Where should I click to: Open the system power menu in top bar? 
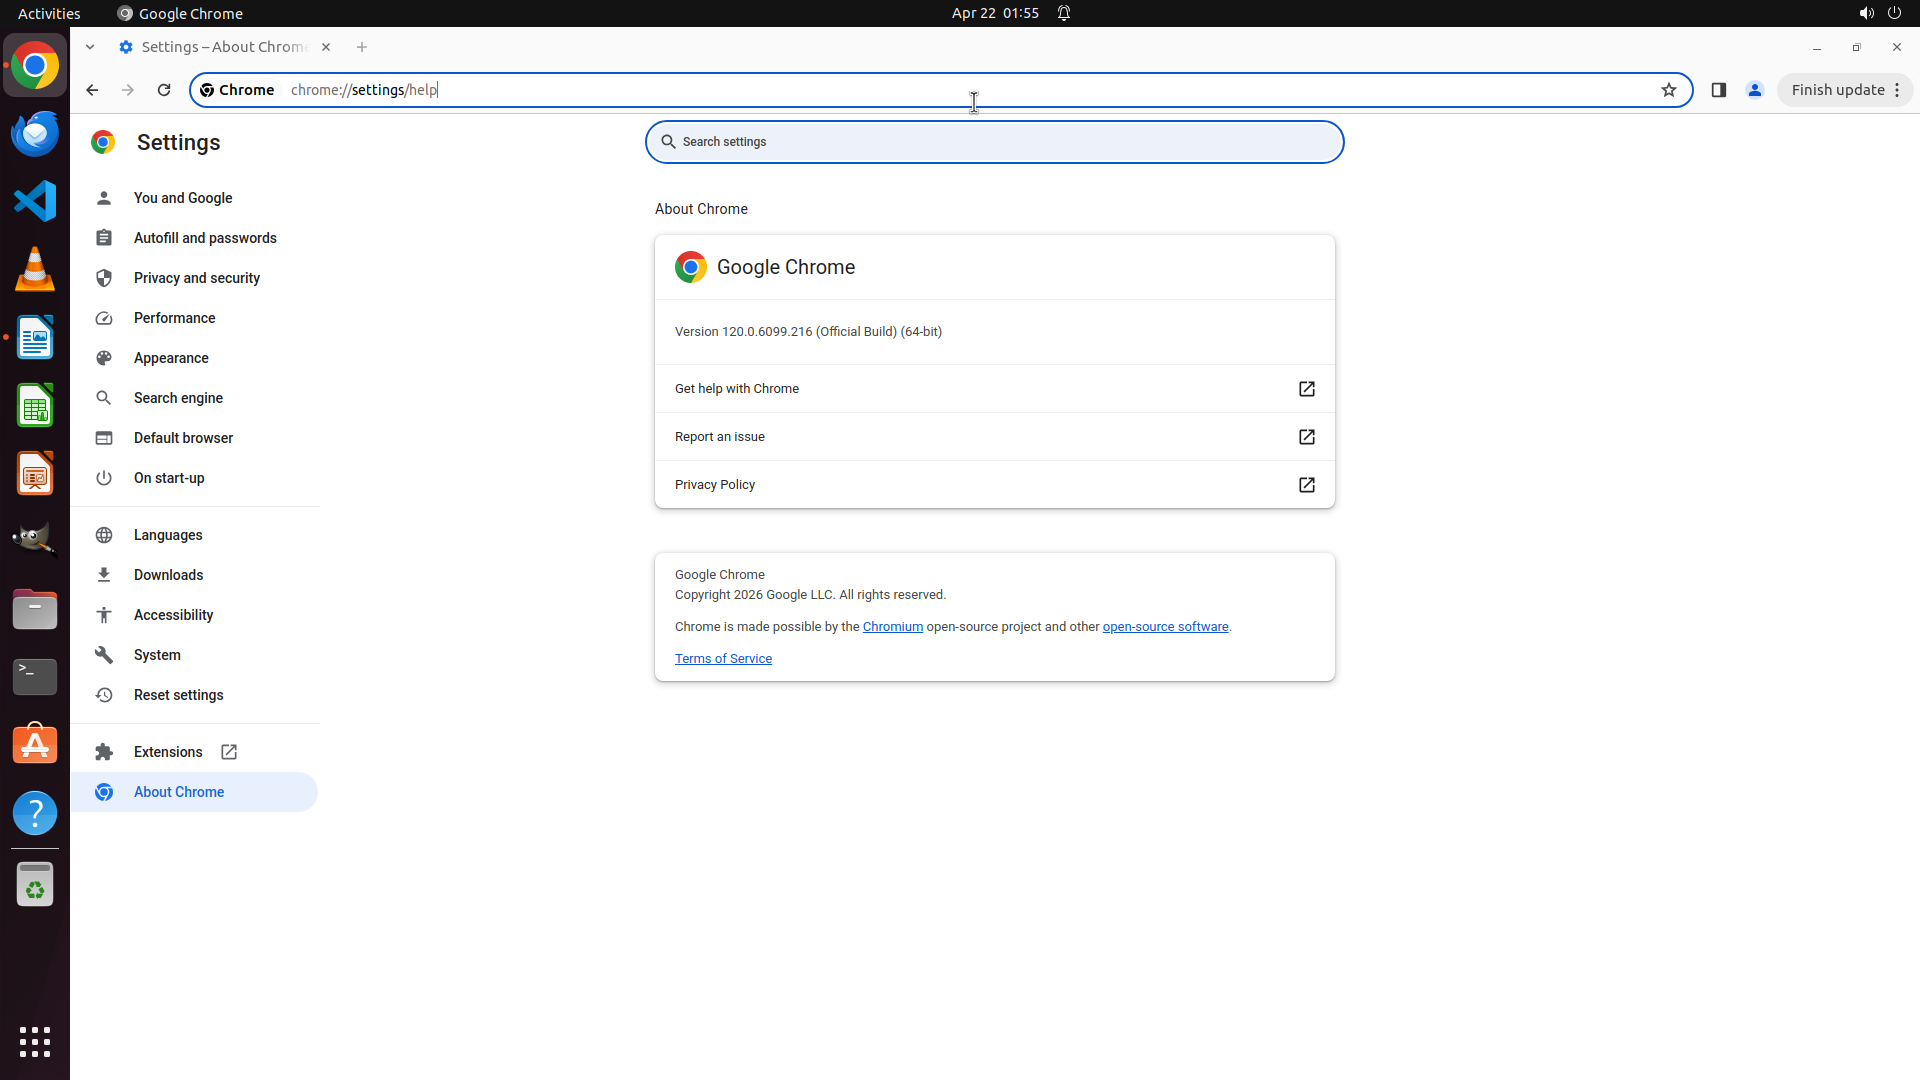(1894, 13)
